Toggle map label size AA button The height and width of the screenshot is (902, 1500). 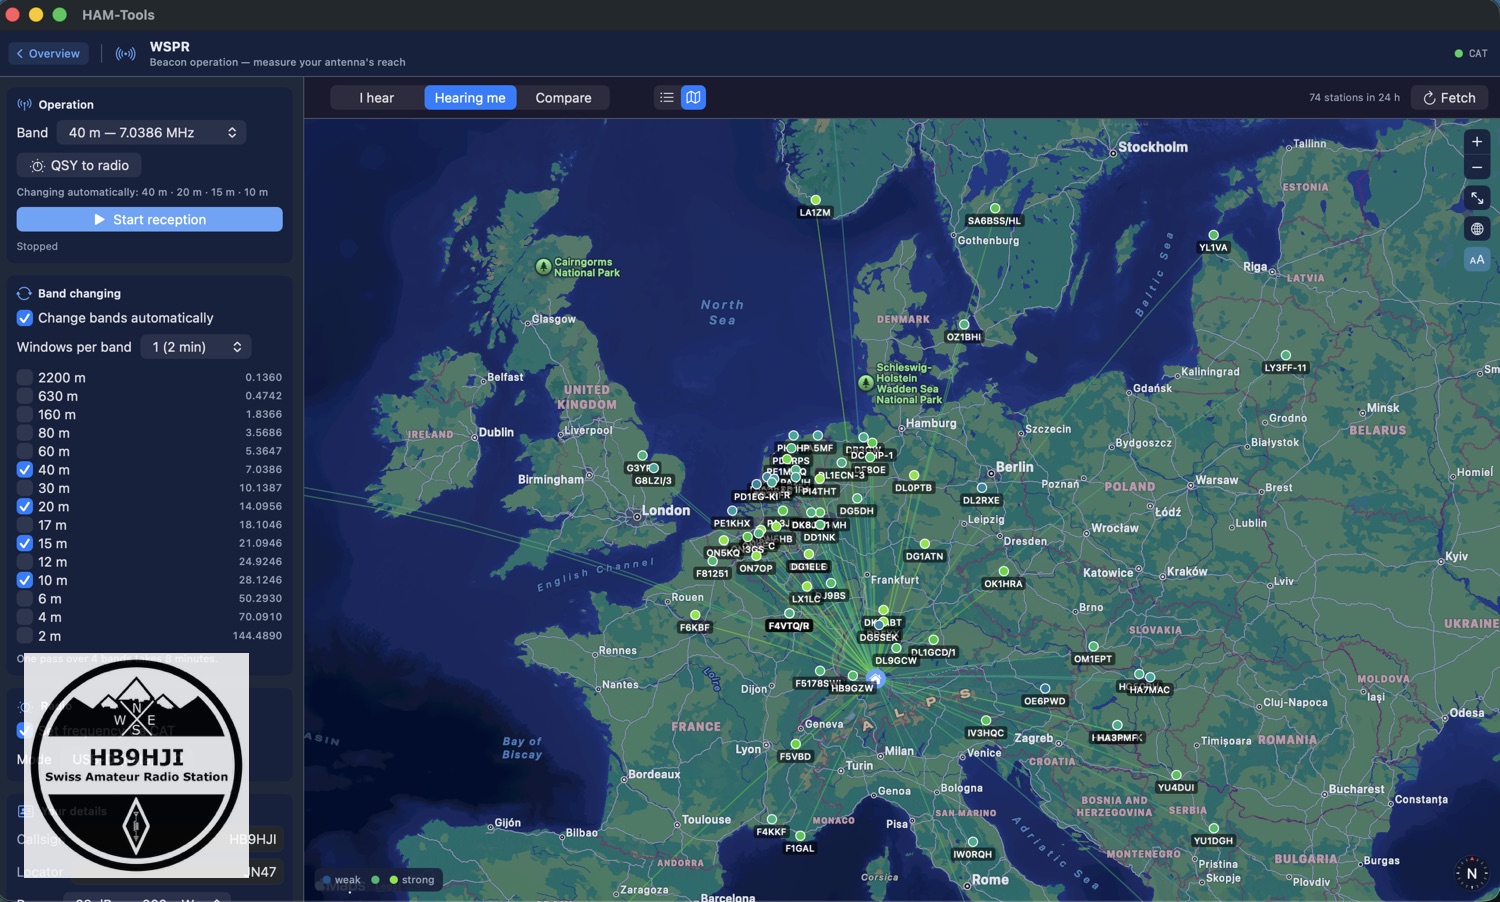[1477, 260]
